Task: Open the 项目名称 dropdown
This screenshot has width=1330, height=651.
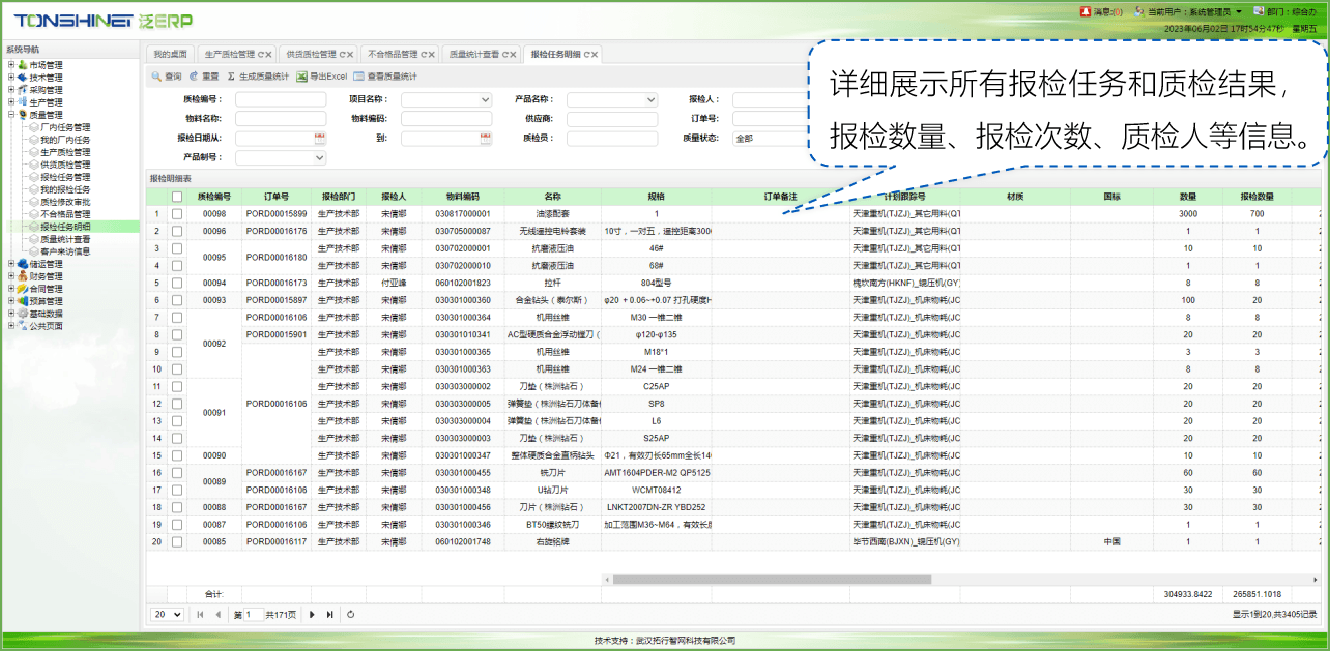Action: click(486, 100)
